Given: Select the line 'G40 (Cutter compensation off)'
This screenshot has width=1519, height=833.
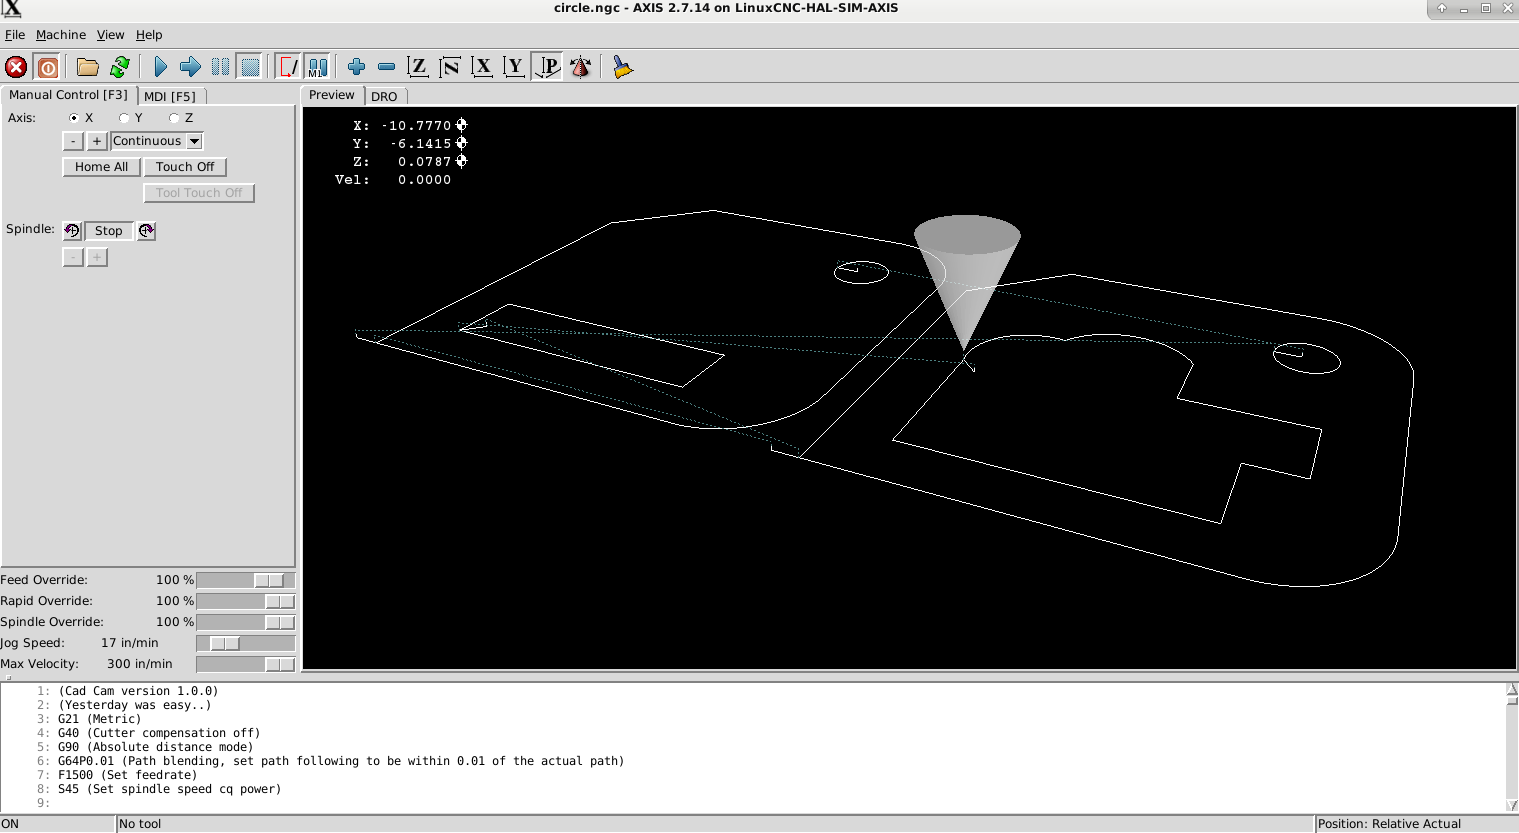Looking at the screenshot, I should (158, 733).
